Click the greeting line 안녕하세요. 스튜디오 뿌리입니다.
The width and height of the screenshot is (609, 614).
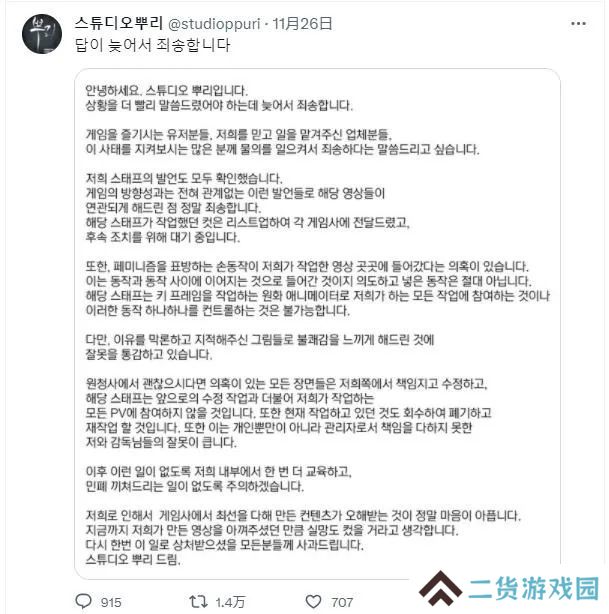(166, 91)
